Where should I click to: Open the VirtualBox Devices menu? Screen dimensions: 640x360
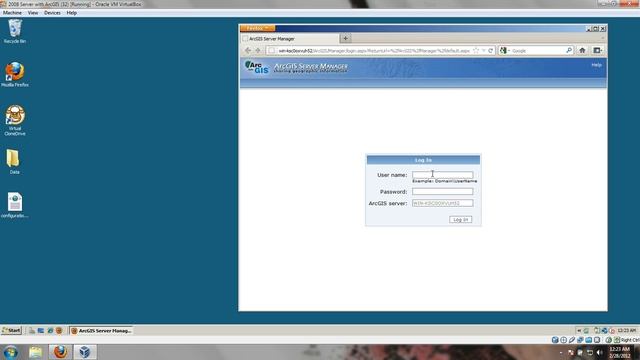pos(52,13)
